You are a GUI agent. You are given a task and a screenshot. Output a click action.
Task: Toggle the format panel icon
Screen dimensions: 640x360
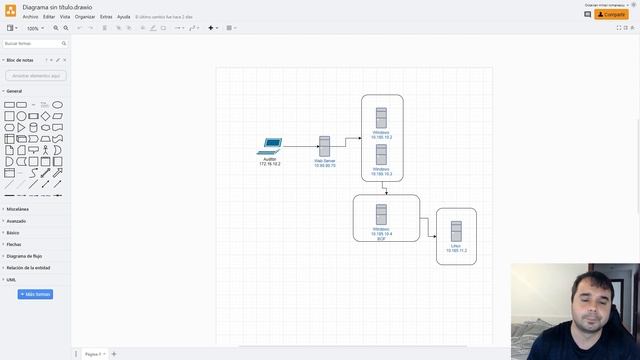tap(626, 28)
